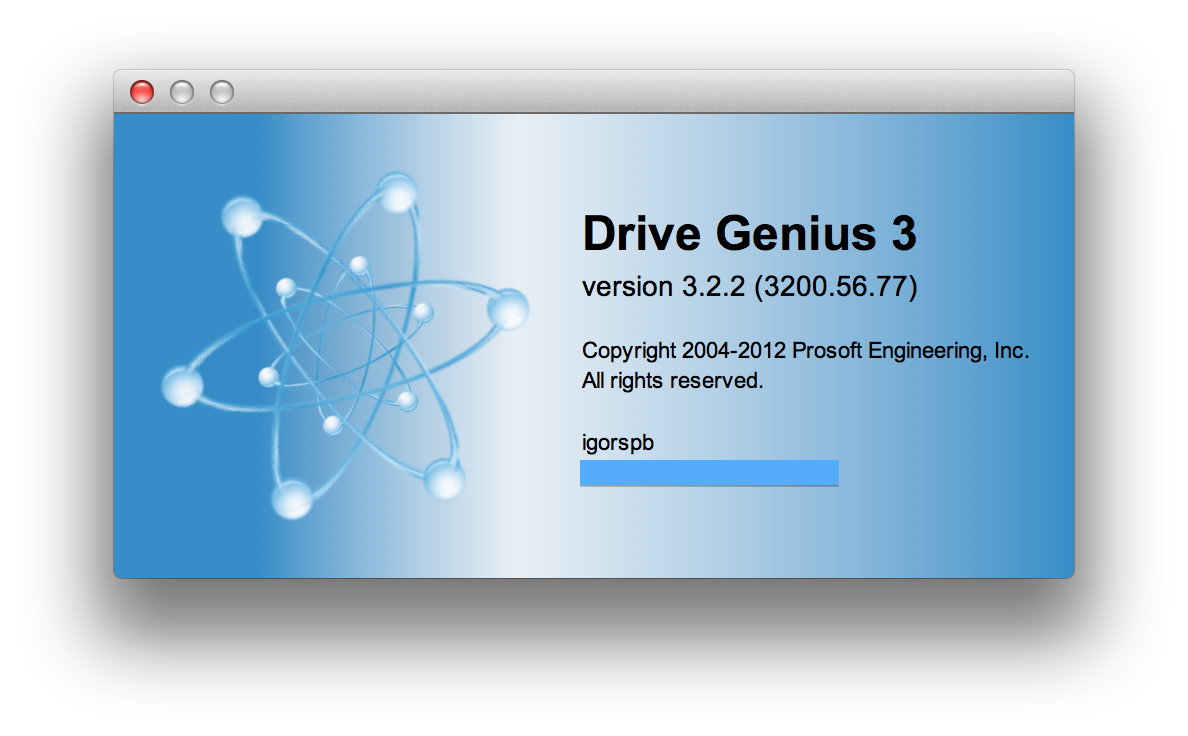Minimize the about window with gray middle button
The image size is (1188, 736).
pos(182,92)
